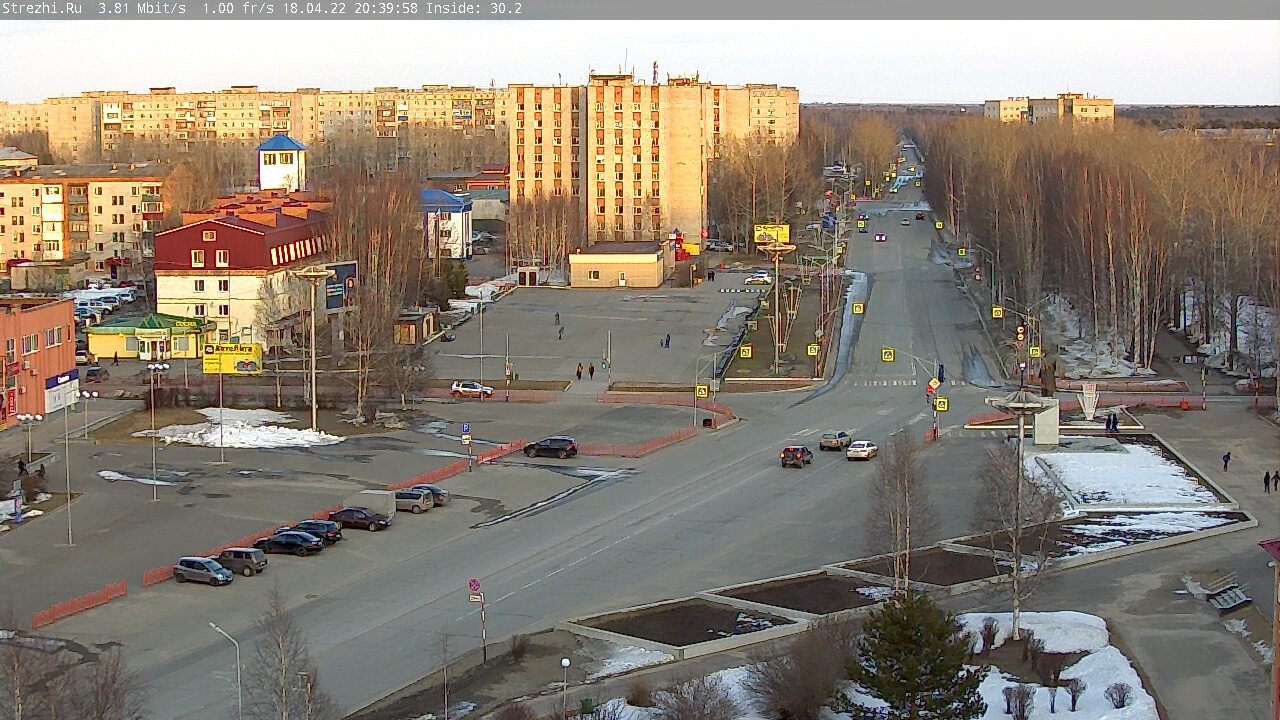
Task: Select the 18.04.22 date stamp
Action: [315, 8]
